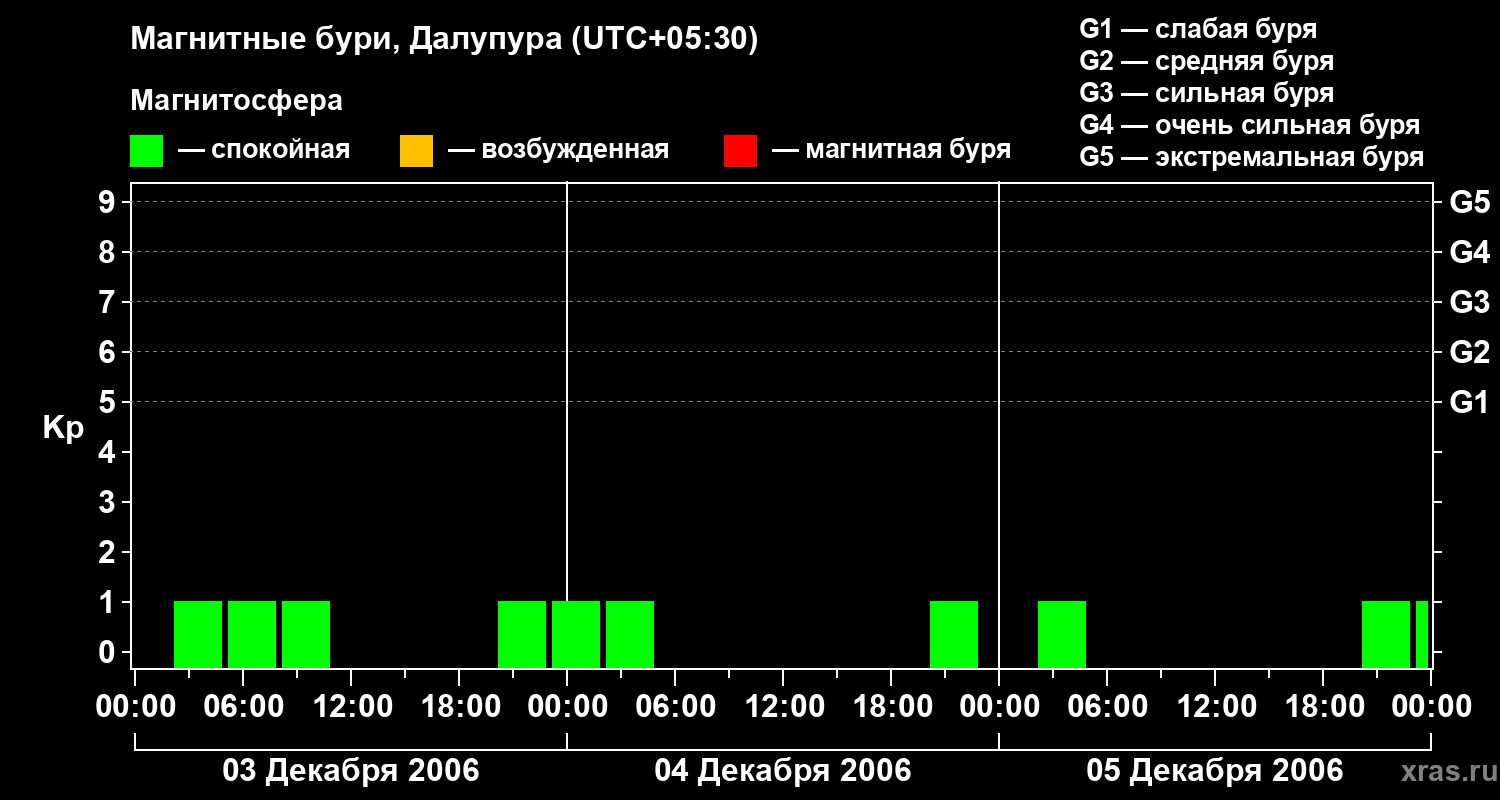The image size is (1500, 800).
Task: Click the green 'спокойная' legend swatch
Action: point(147,151)
